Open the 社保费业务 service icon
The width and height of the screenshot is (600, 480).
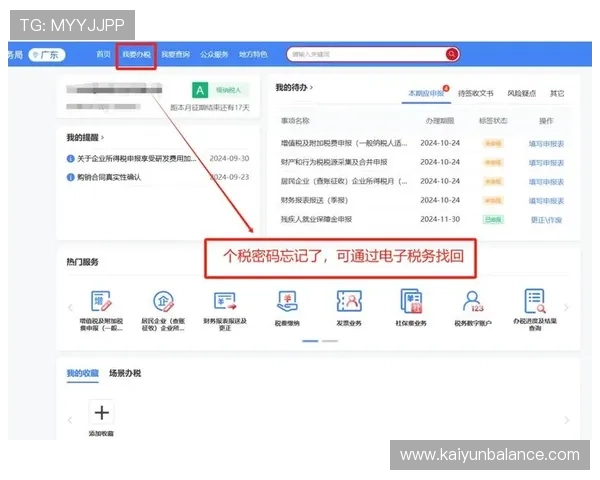tap(411, 301)
